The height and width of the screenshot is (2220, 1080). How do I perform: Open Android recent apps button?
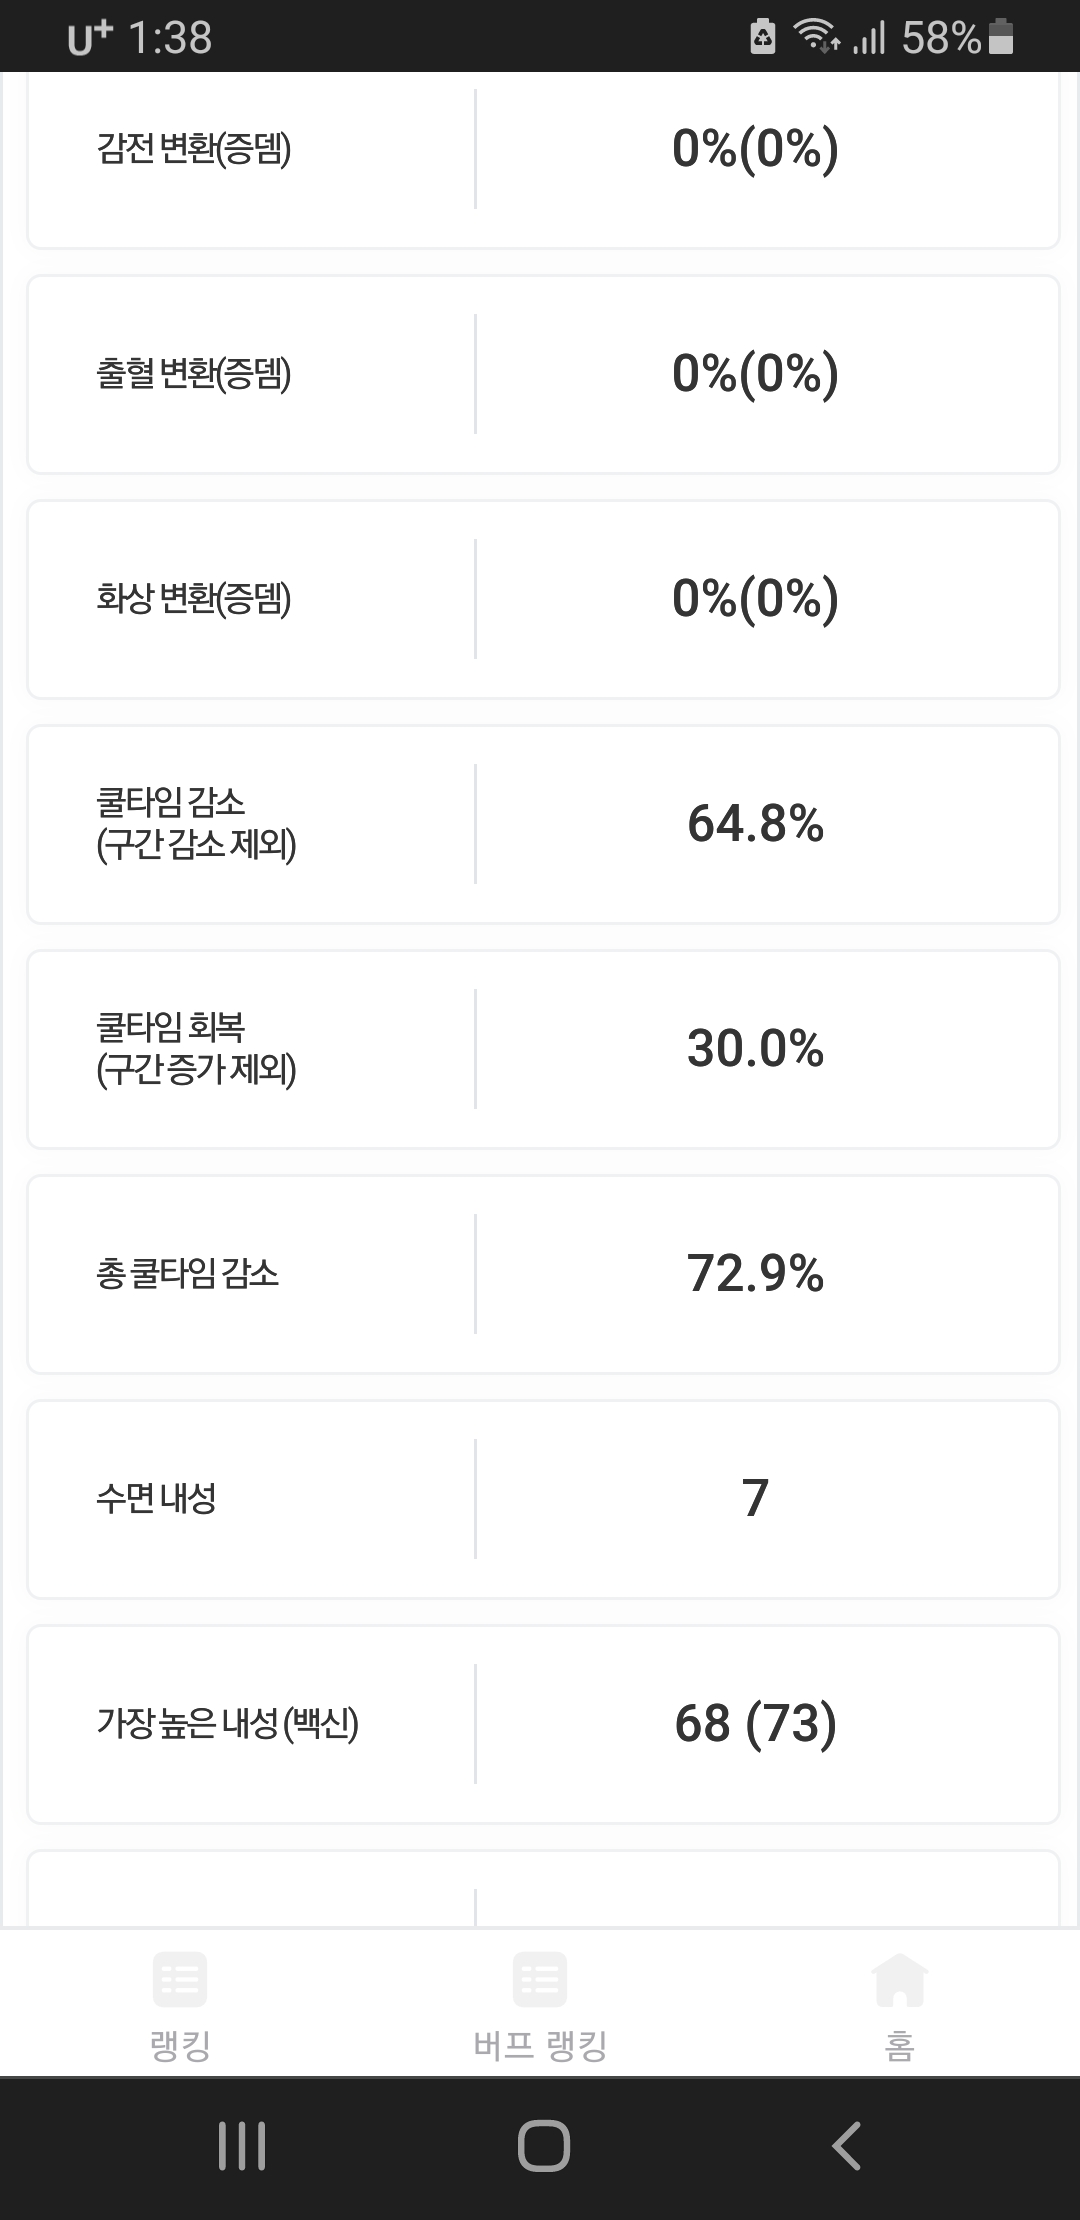tap(242, 2146)
